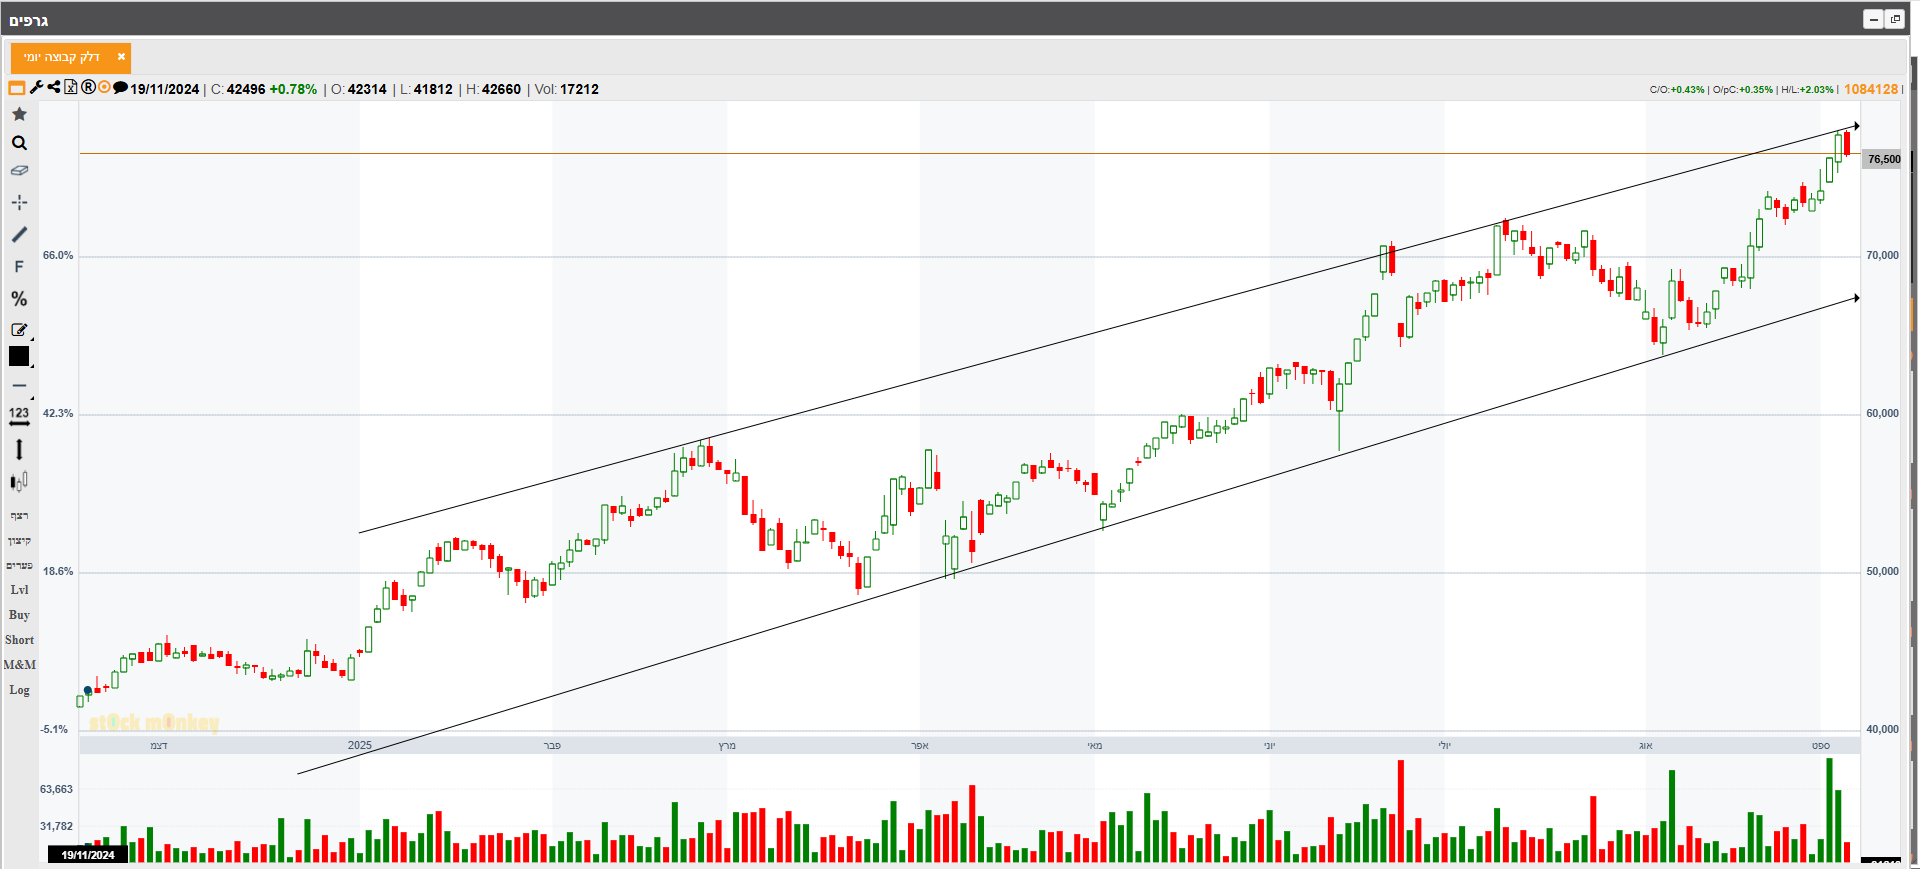1920x869 pixels.
Task: Toggle the פערים gaps display
Action: coord(19,565)
